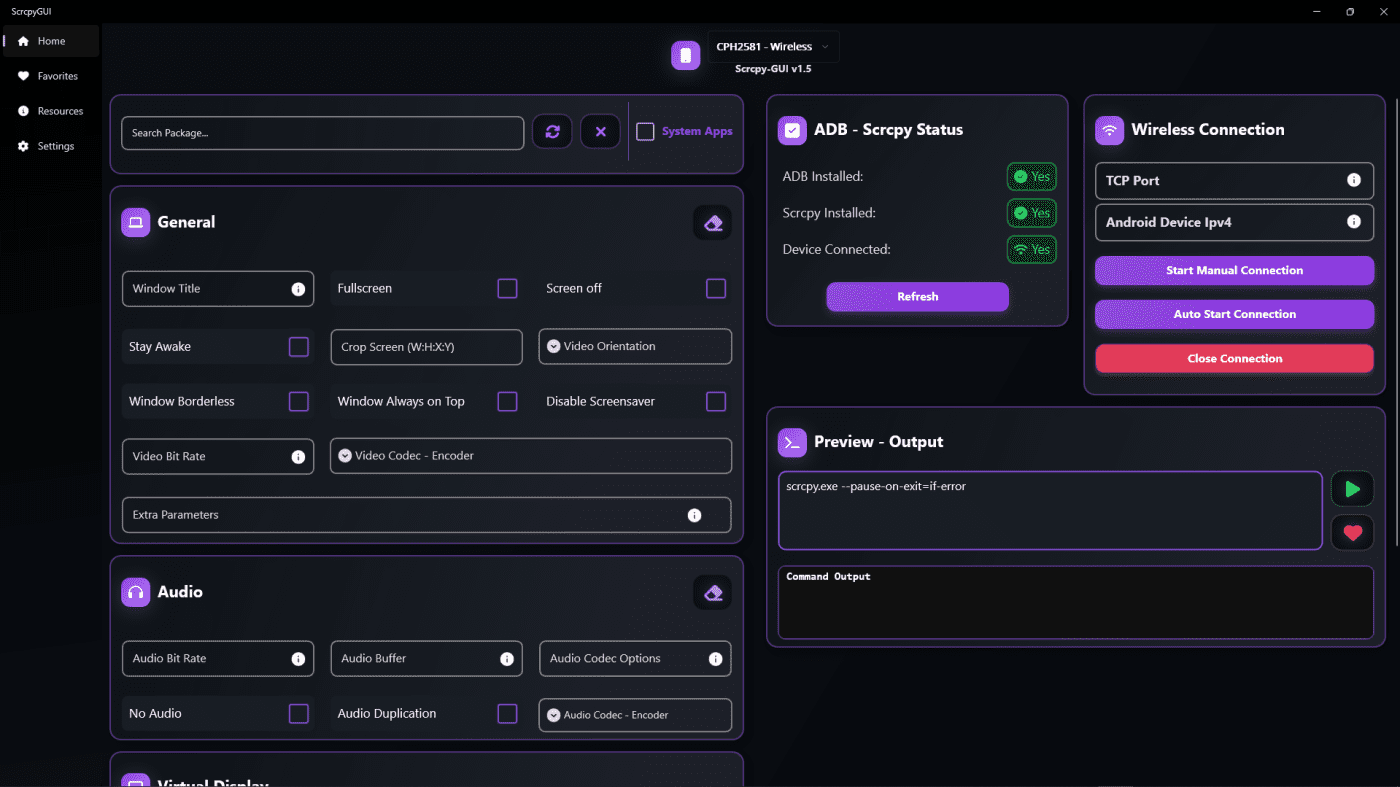The height and width of the screenshot is (787, 1400).
Task: Run command with green play icon
Action: click(x=1352, y=490)
